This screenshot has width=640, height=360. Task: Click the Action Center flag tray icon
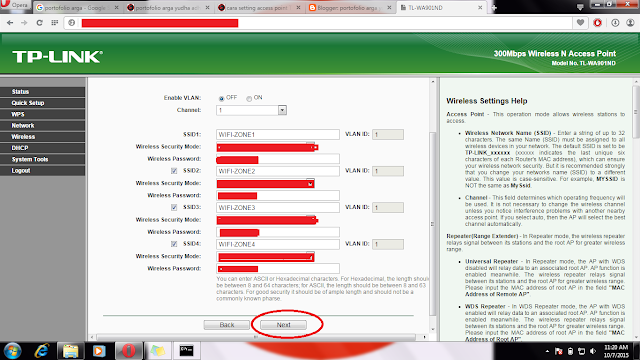pos(559,351)
